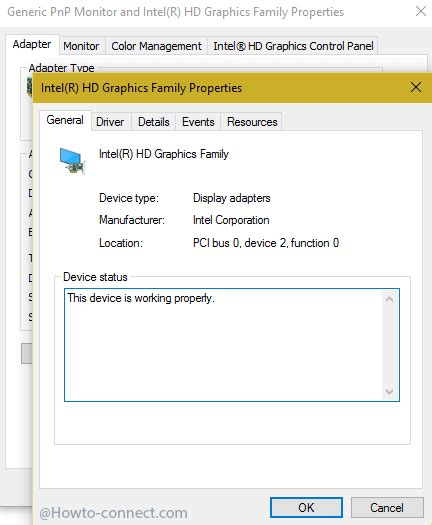Open the Intel HD Graphics Control Panel tab
The width and height of the screenshot is (432, 525).
293,46
